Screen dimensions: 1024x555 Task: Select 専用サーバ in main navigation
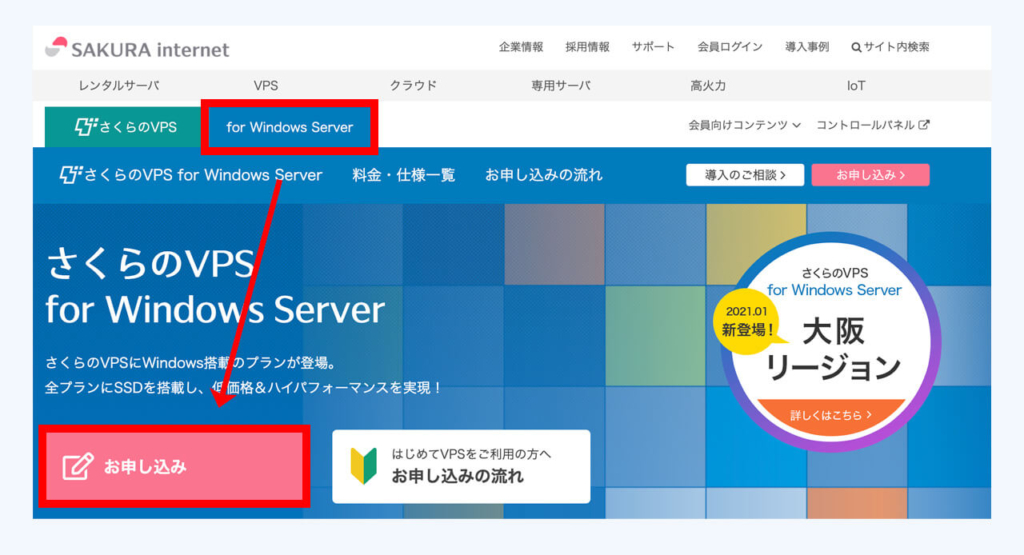[561, 86]
